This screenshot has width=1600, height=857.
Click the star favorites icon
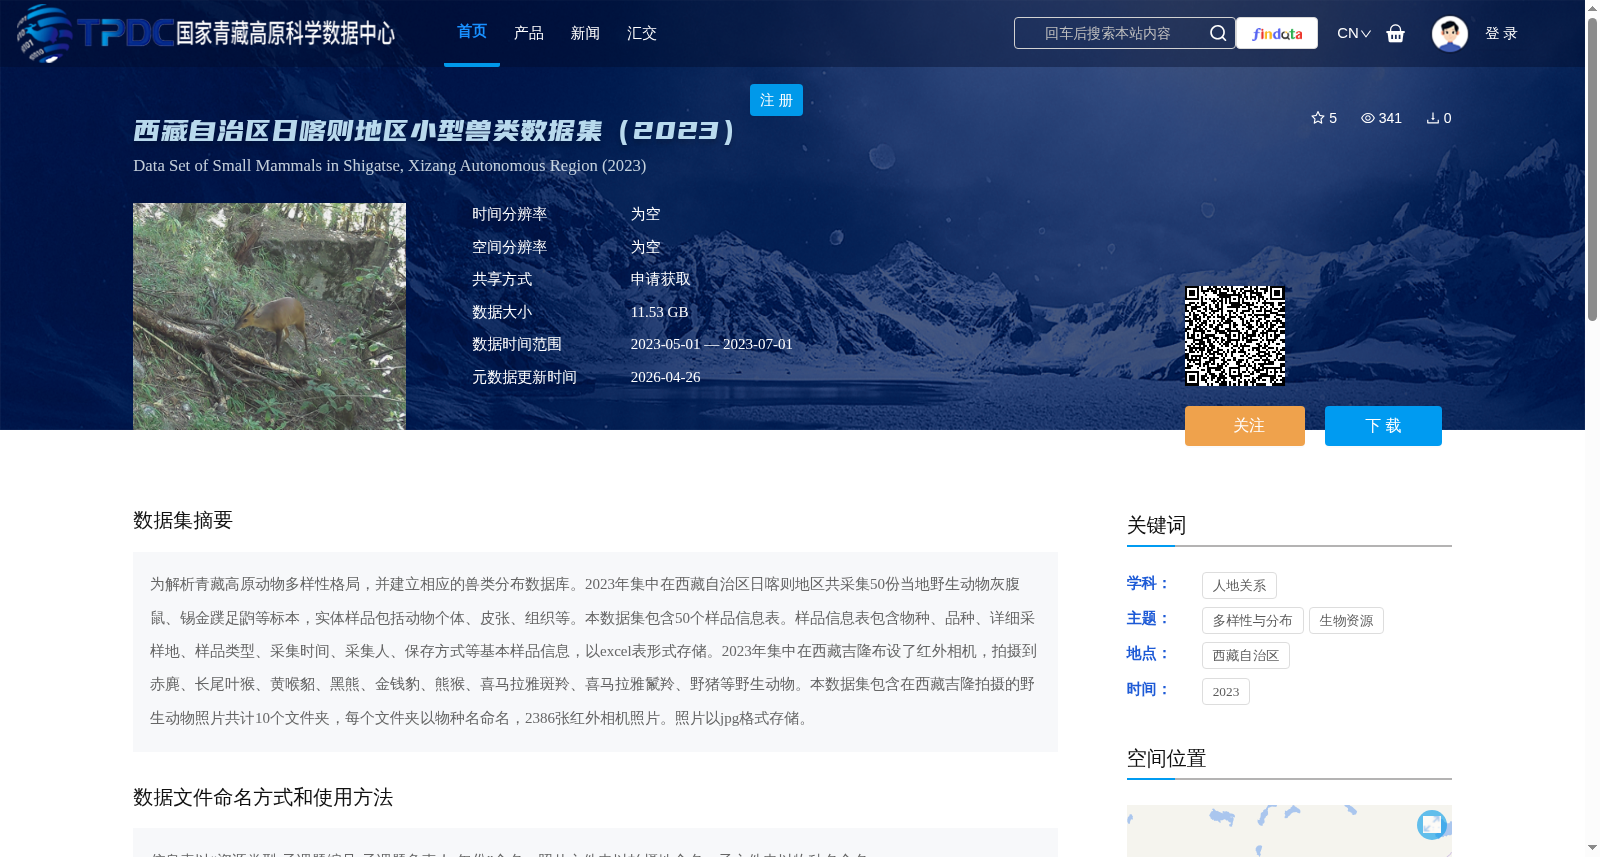pyautogui.click(x=1318, y=118)
